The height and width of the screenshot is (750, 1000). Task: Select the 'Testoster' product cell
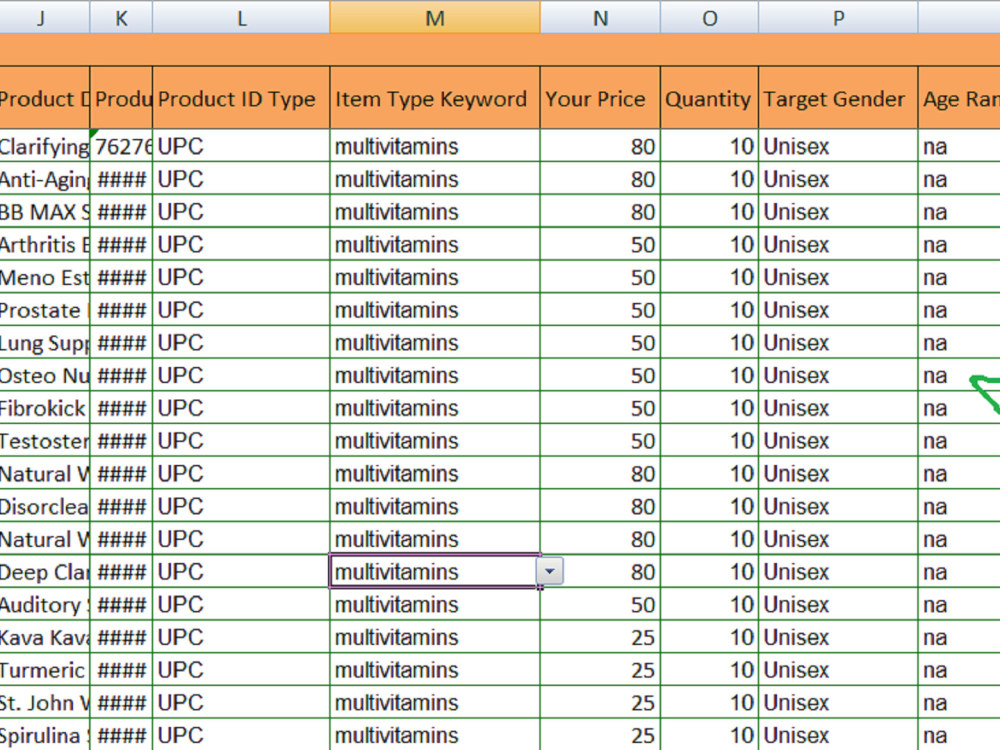[x=45, y=441]
